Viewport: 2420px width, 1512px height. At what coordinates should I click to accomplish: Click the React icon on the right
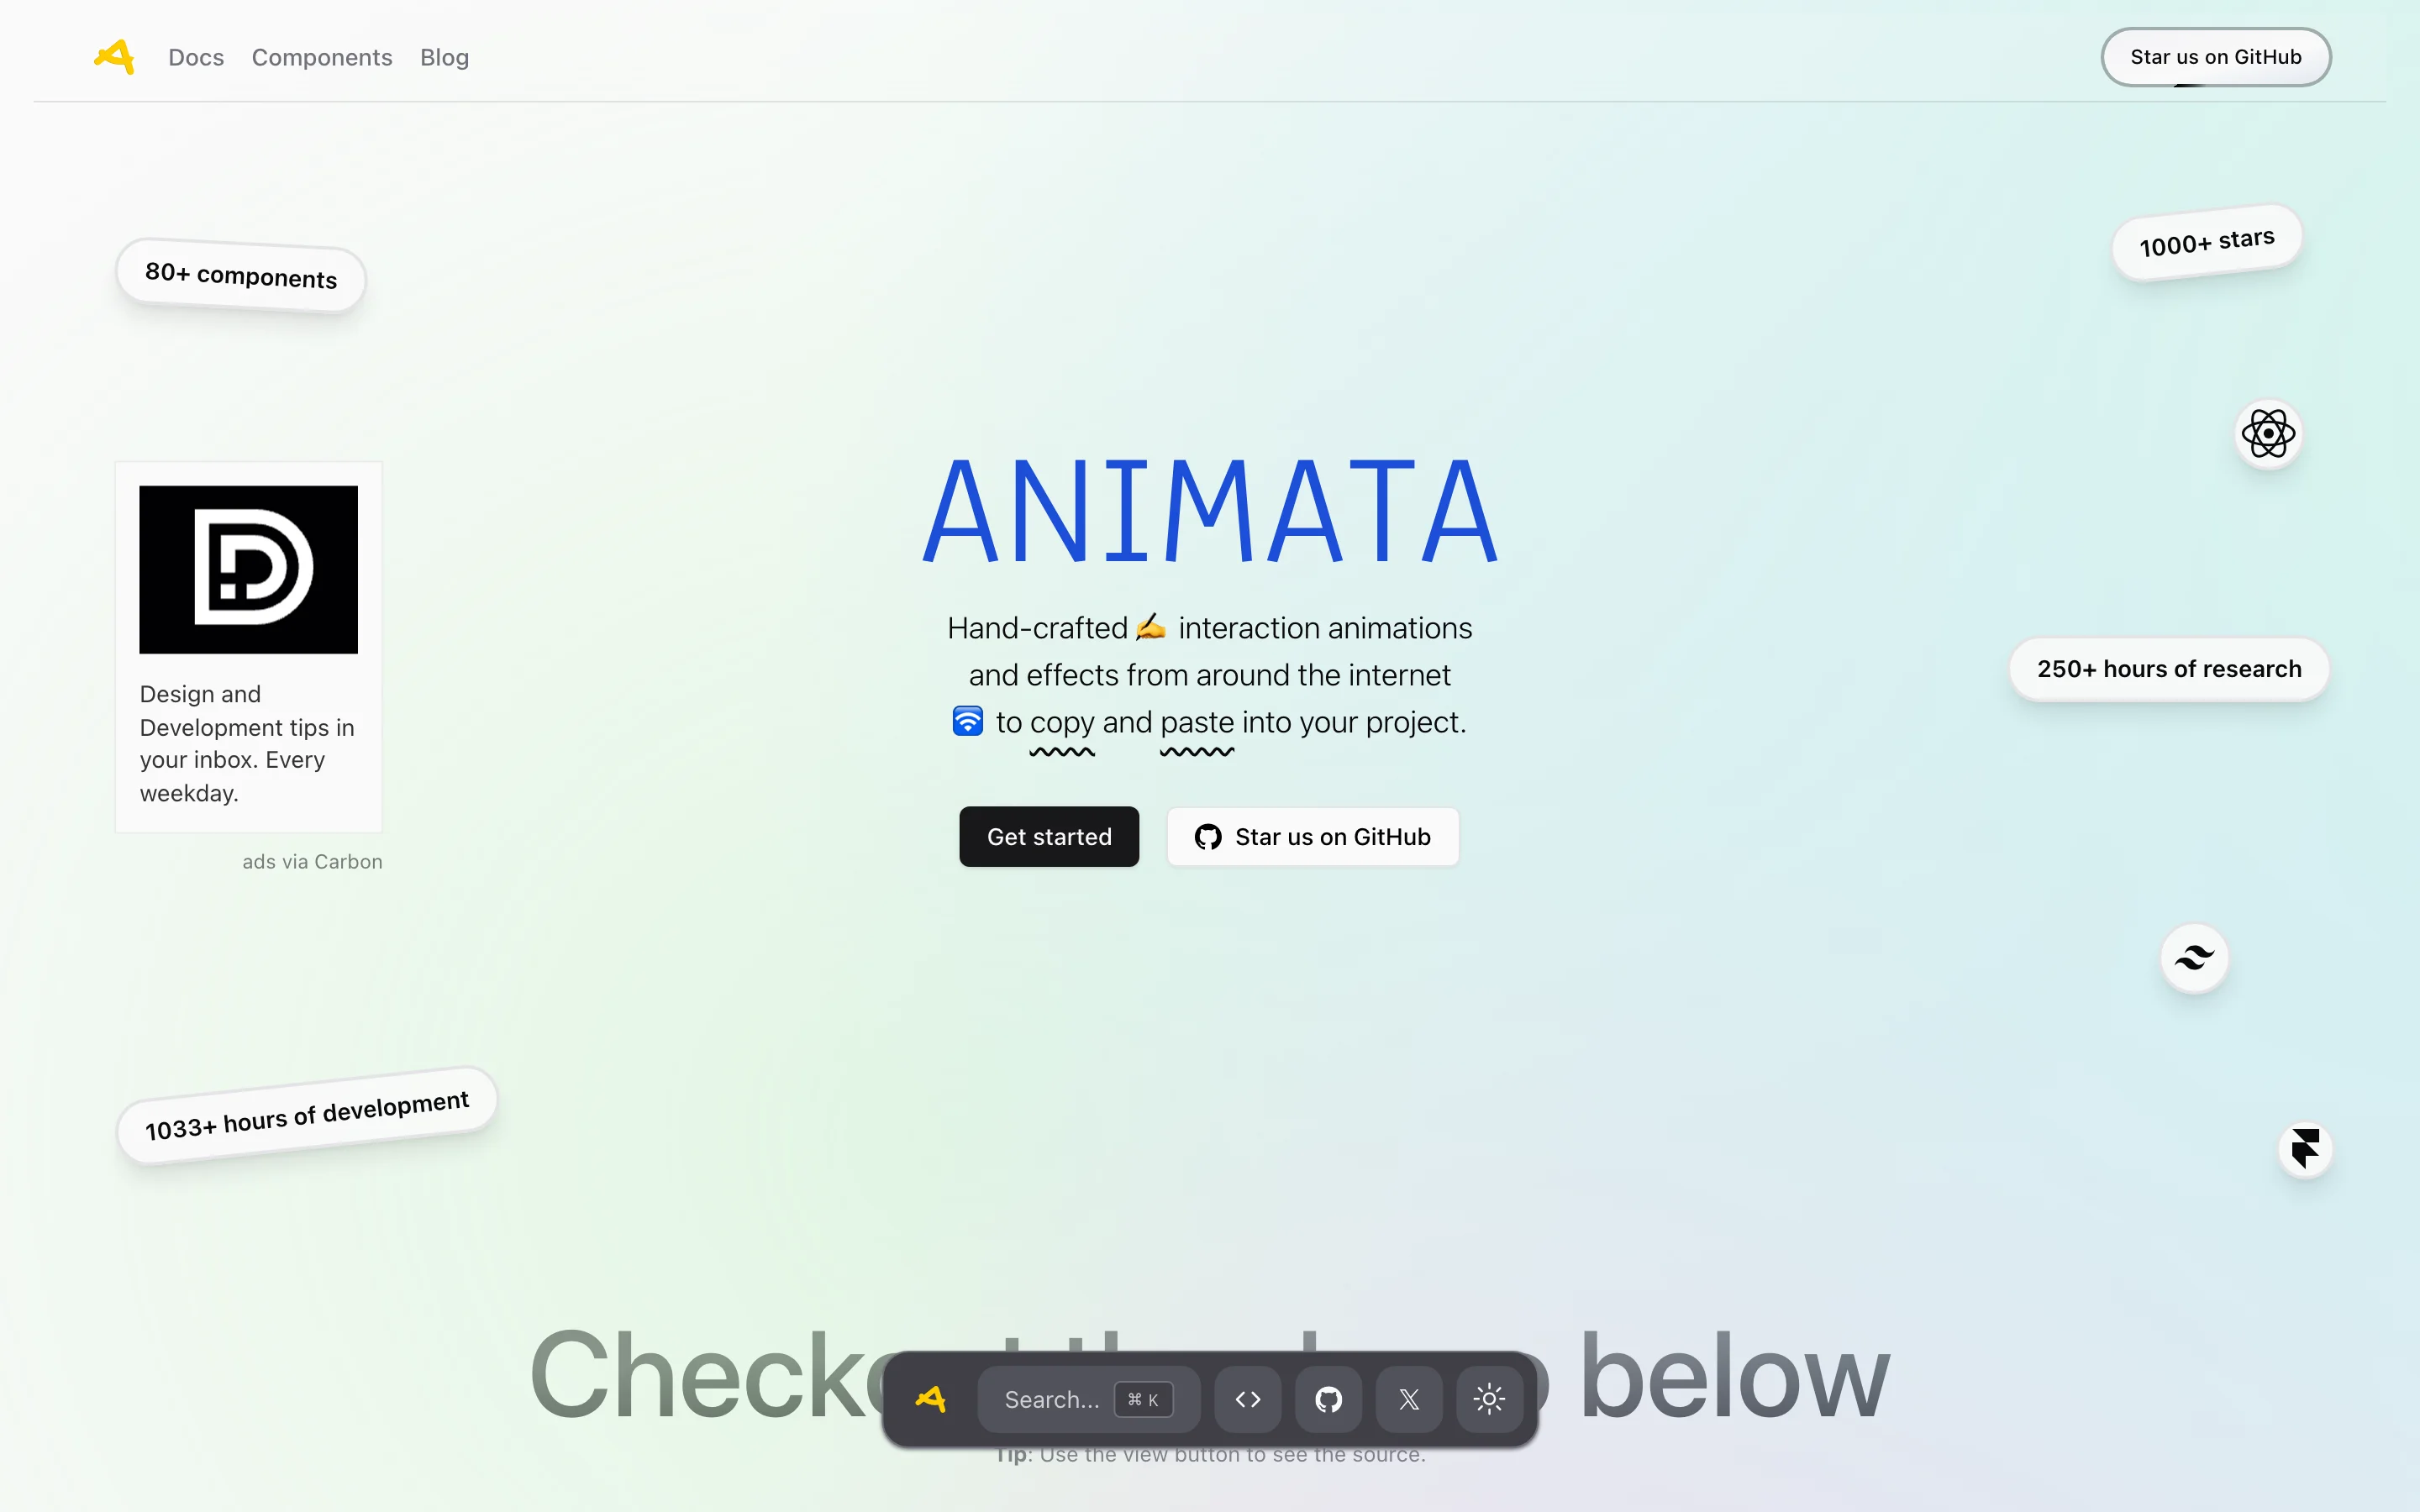(x=2267, y=433)
